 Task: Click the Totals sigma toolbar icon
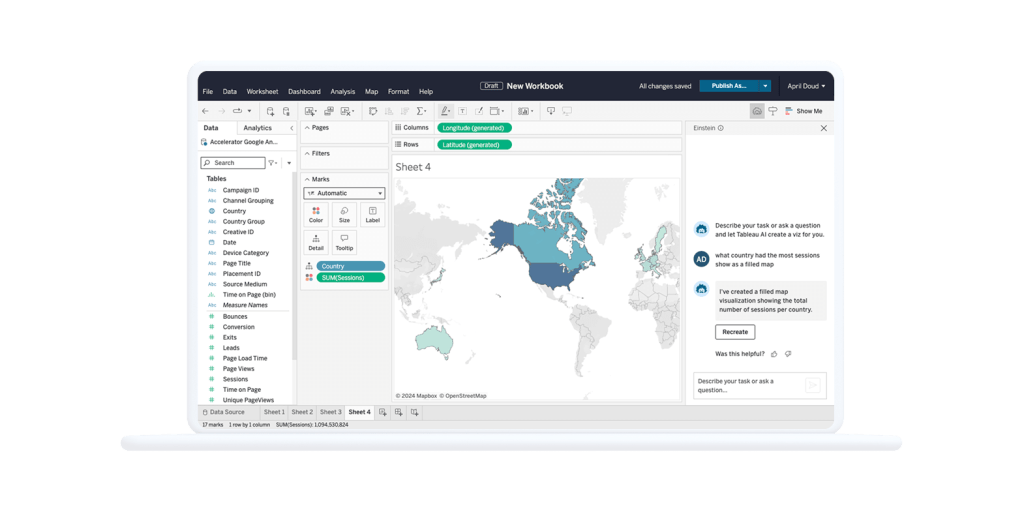tap(421, 111)
